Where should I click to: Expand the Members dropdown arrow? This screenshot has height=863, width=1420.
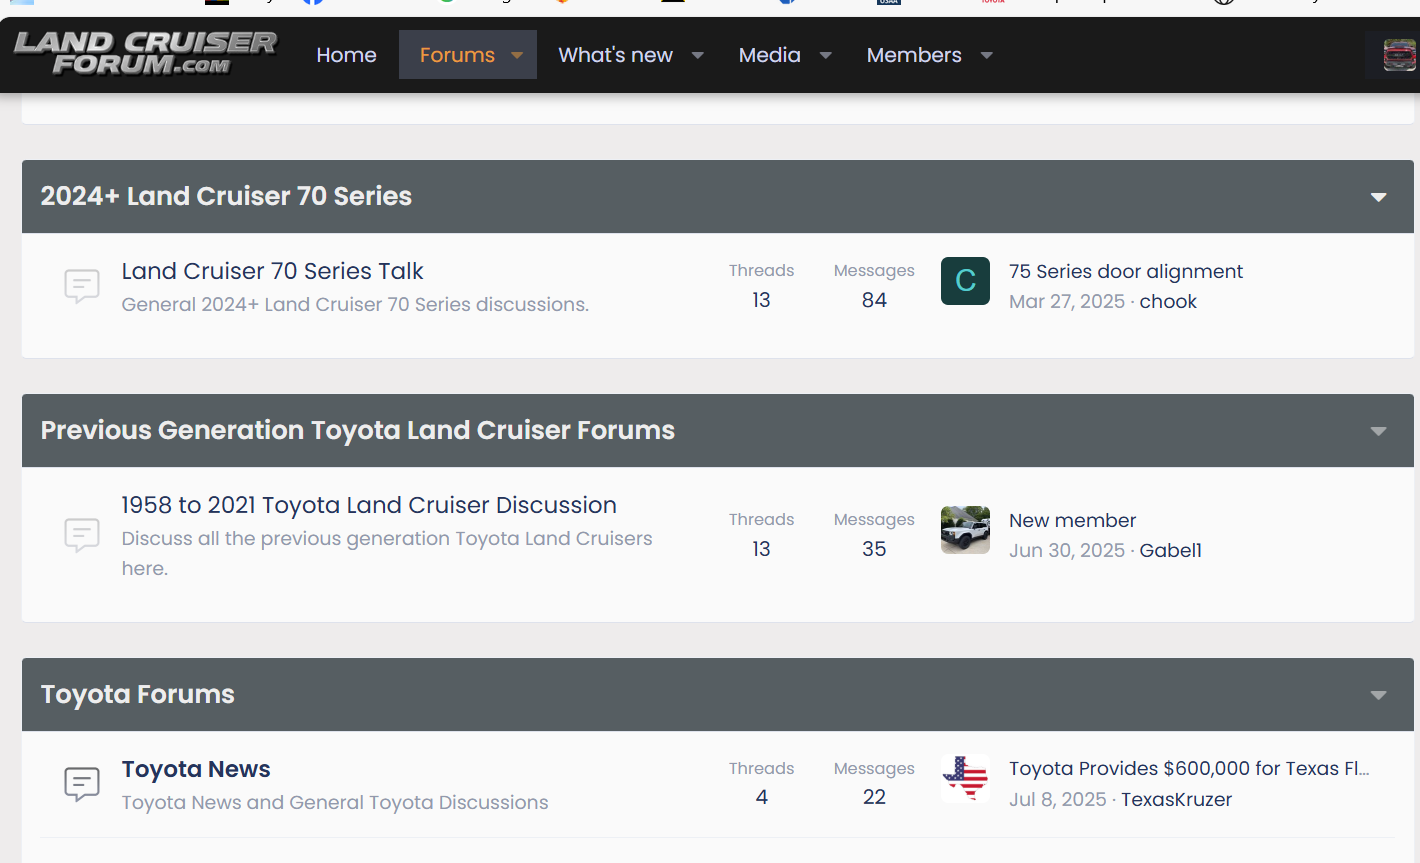pos(987,55)
